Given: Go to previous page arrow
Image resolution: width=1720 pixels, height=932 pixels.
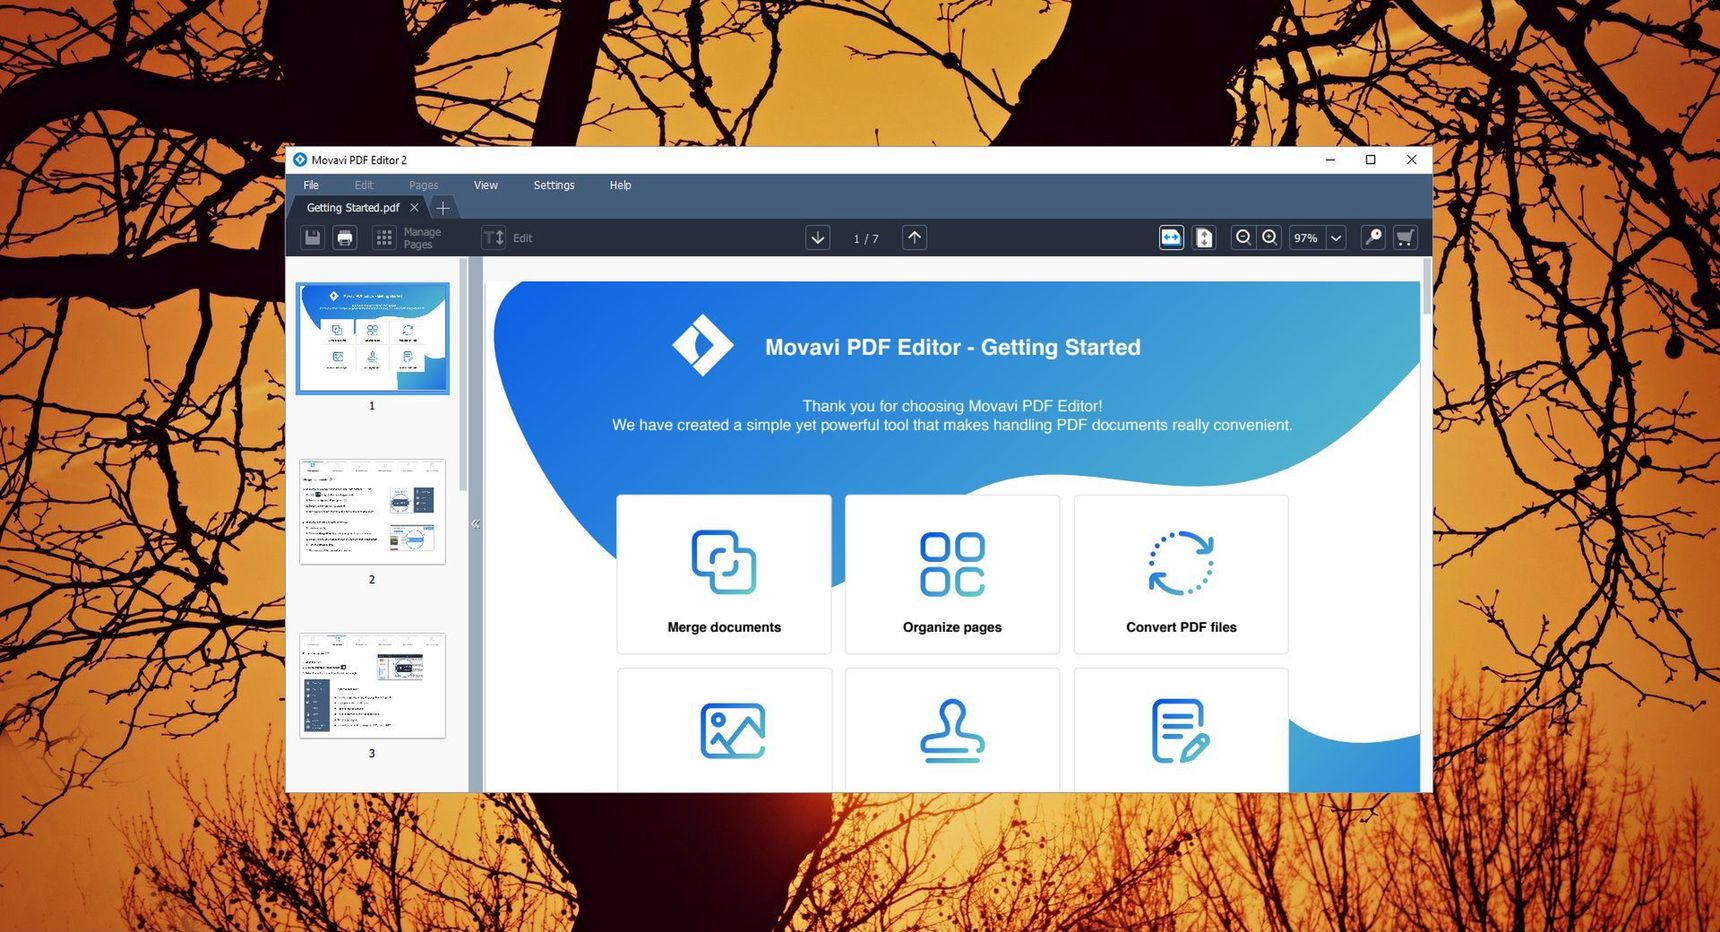Looking at the screenshot, I should tap(914, 238).
